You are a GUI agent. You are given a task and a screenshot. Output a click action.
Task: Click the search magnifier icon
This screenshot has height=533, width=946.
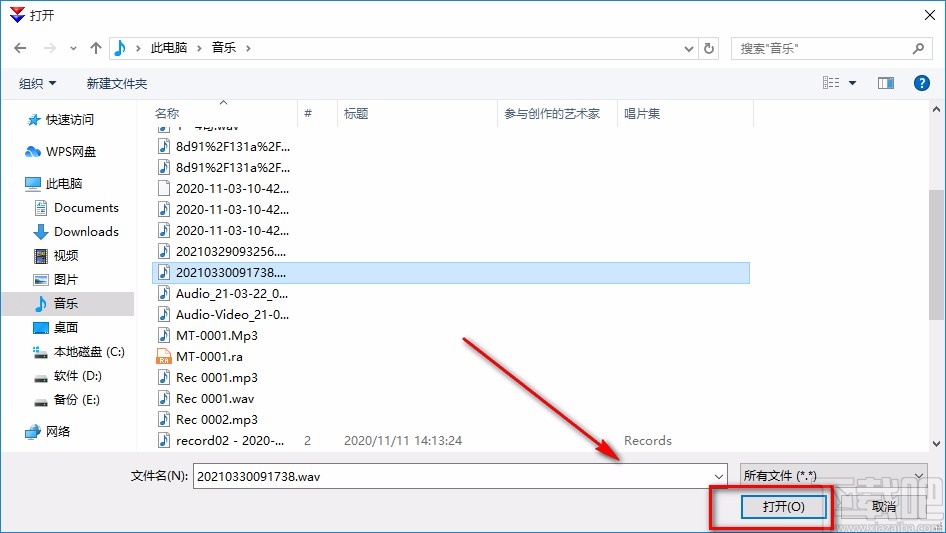[x=918, y=48]
